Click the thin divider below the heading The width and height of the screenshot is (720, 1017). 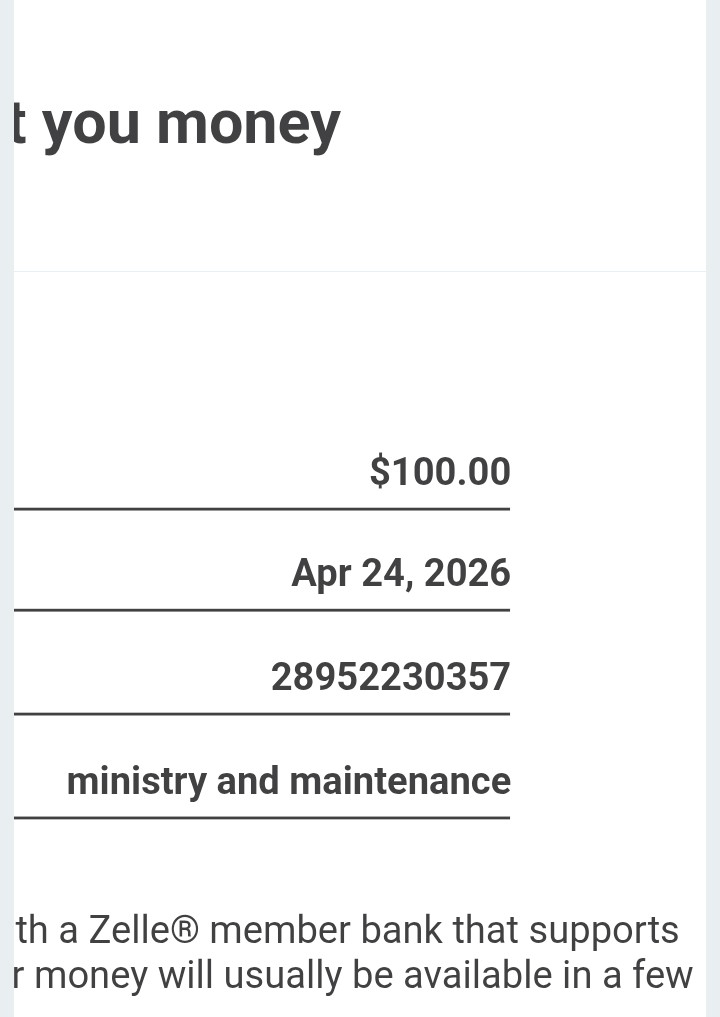click(360, 271)
